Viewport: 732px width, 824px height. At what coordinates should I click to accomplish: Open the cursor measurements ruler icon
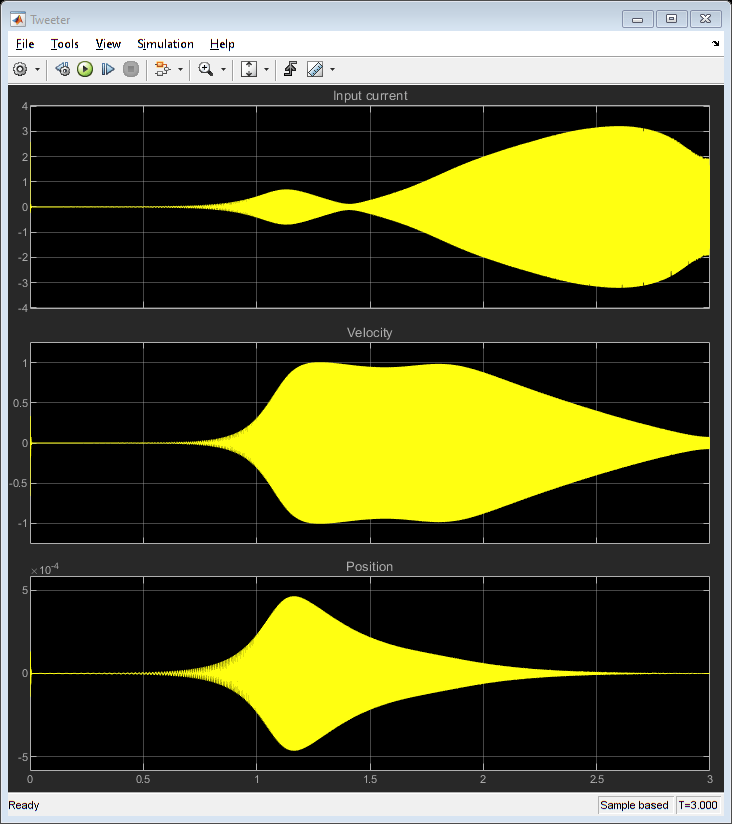[315, 69]
